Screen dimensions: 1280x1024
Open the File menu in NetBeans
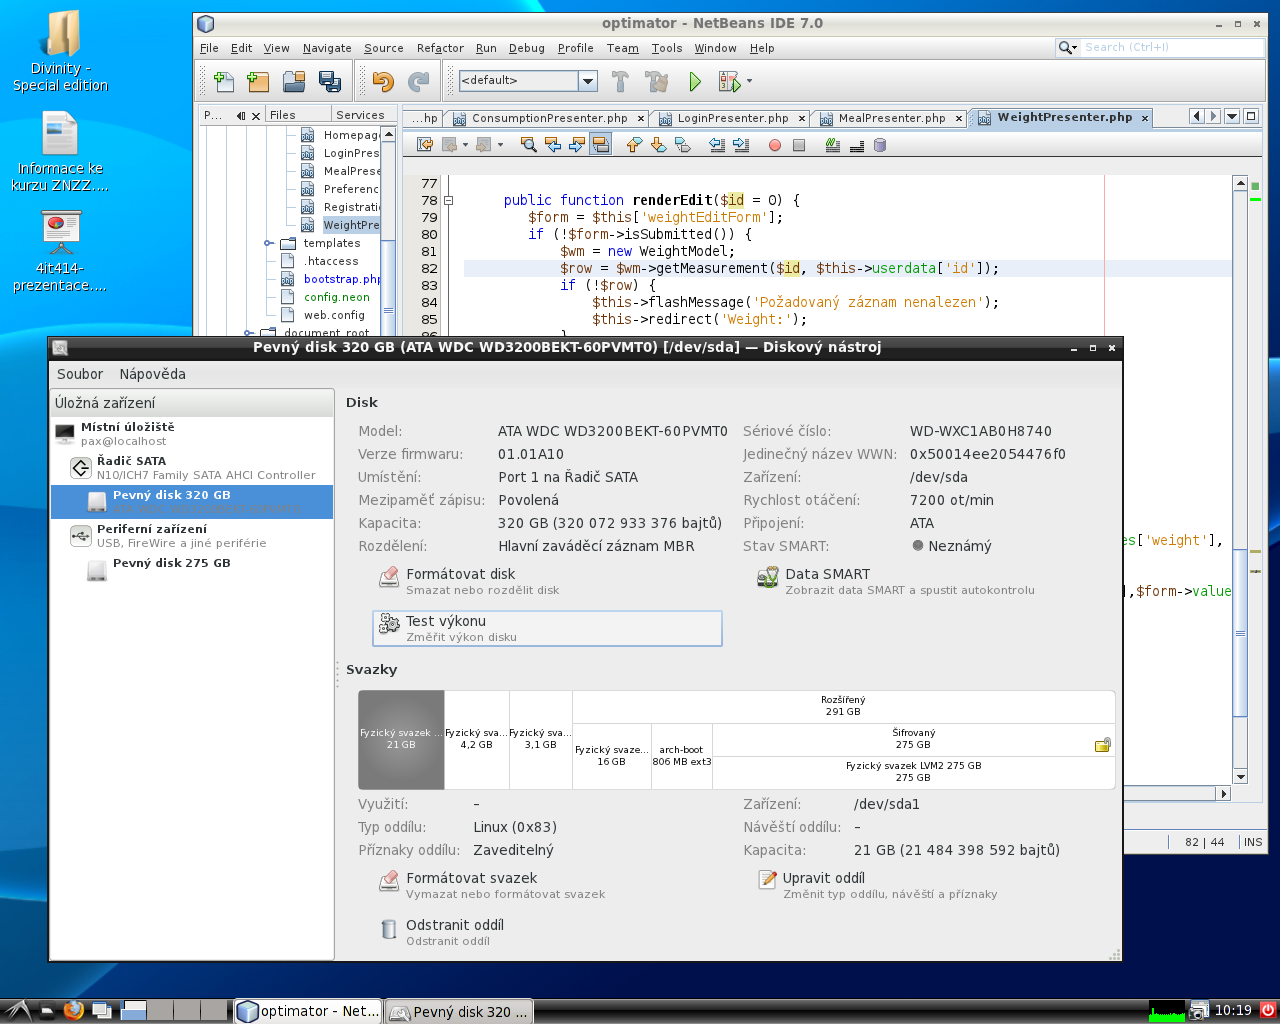coord(209,48)
